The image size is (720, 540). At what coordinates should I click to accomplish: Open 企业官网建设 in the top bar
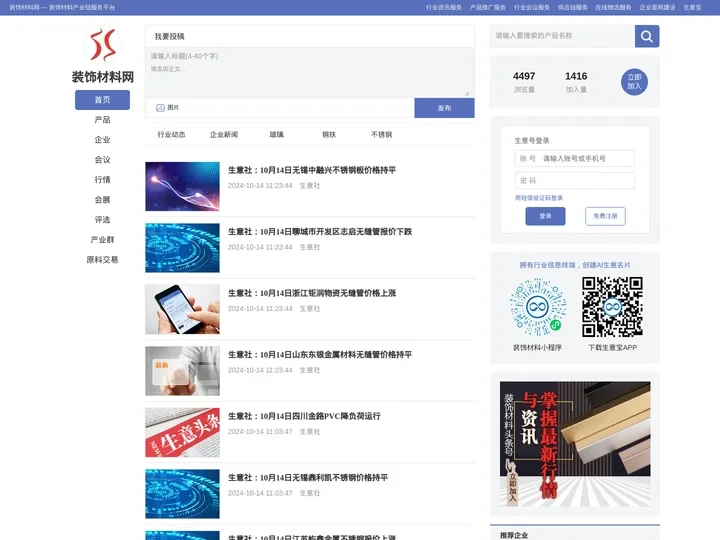point(658,7)
